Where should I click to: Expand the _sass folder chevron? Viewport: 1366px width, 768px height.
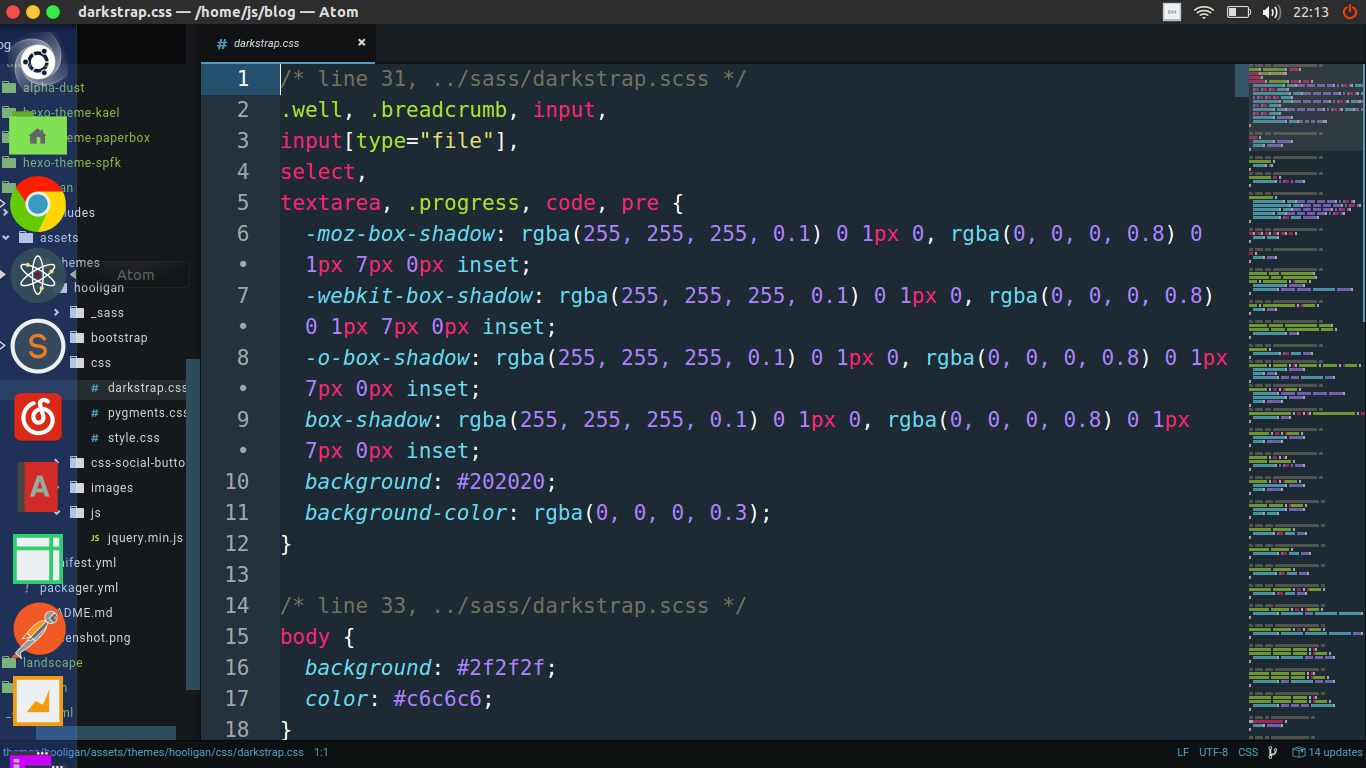58,313
